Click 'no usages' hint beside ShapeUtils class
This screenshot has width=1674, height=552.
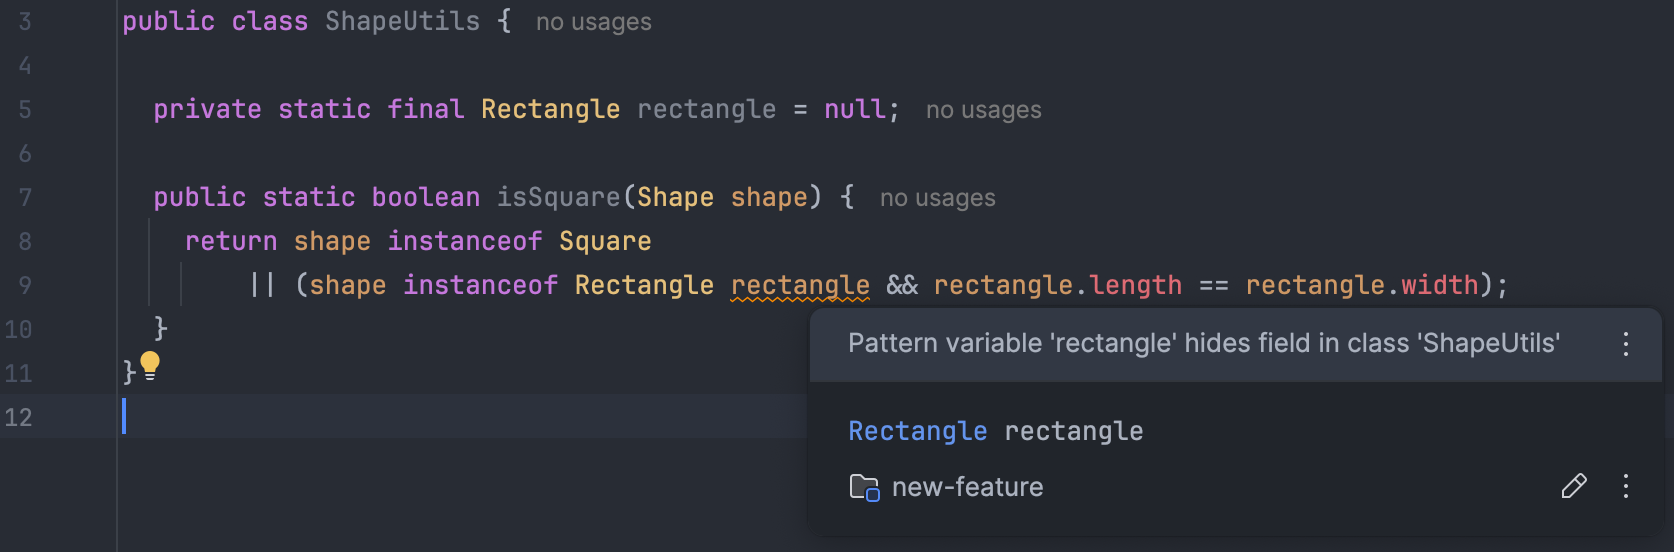pyautogui.click(x=593, y=22)
